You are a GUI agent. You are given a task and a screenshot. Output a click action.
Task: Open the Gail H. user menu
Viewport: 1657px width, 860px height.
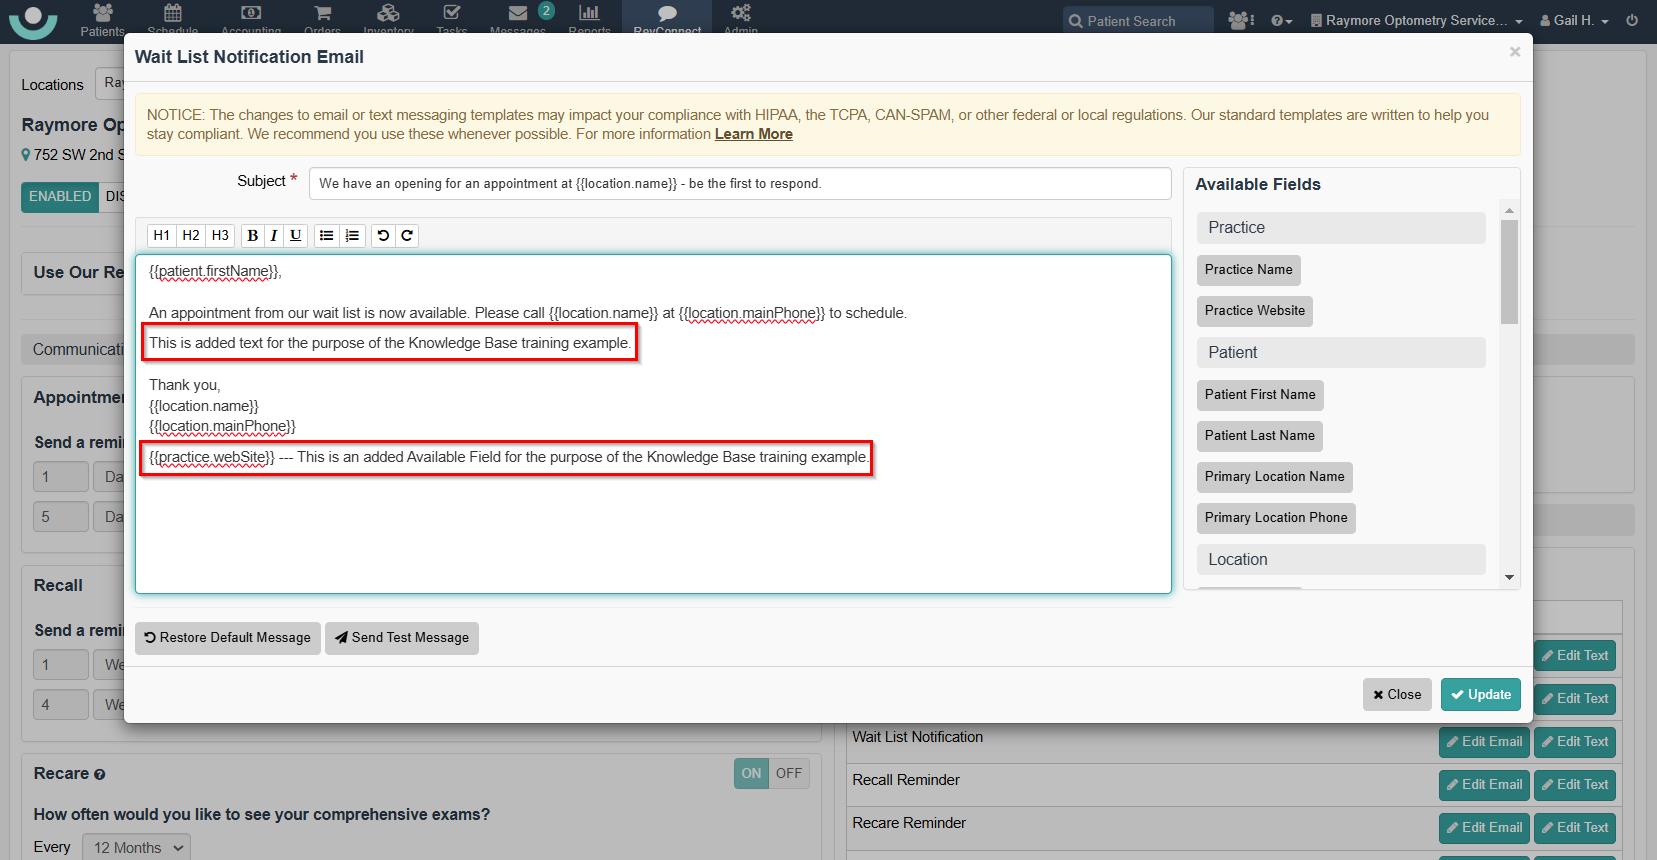click(1574, 20)
